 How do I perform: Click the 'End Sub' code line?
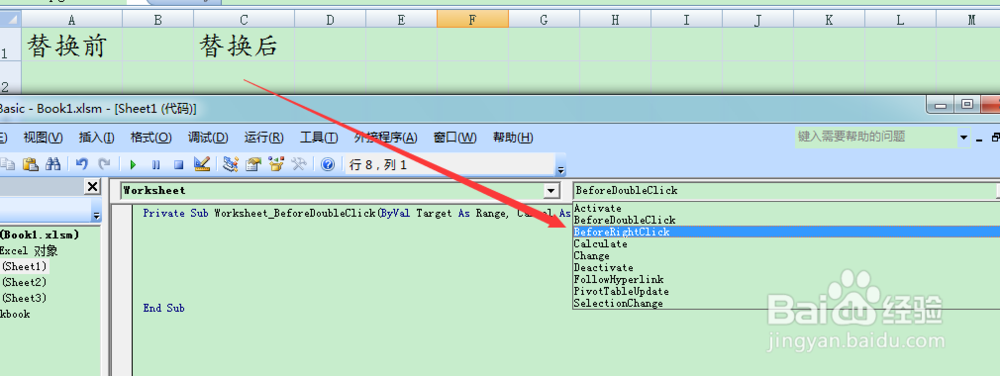pos(164,308)
